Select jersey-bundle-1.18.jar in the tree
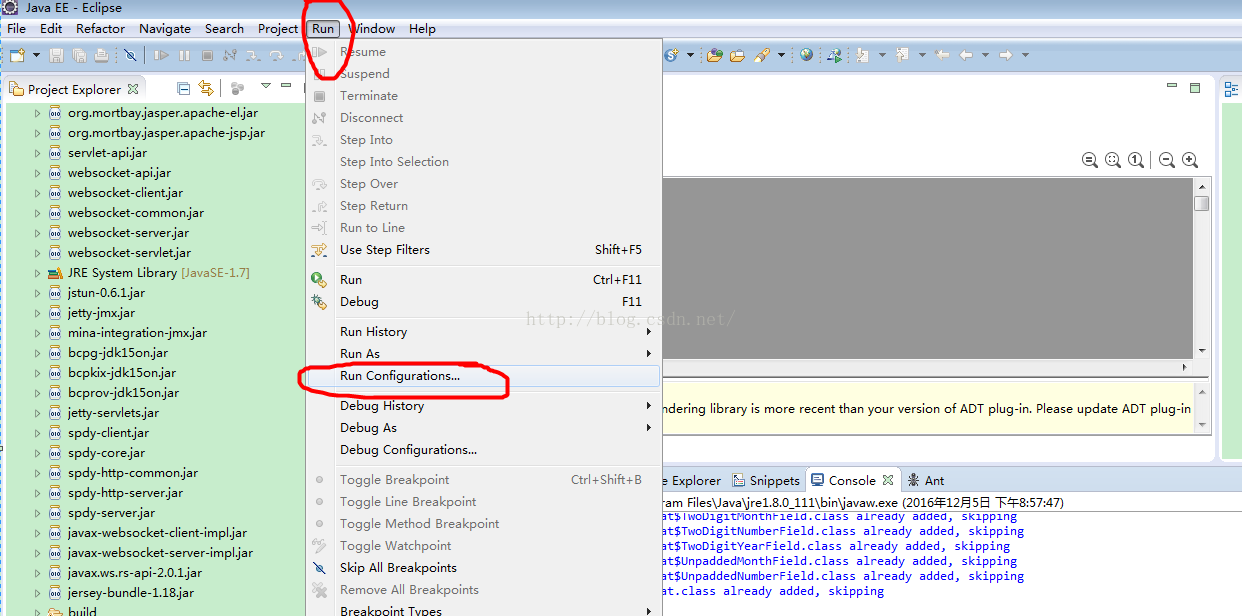Screen dimensions: 1242x616 (131, 593)
